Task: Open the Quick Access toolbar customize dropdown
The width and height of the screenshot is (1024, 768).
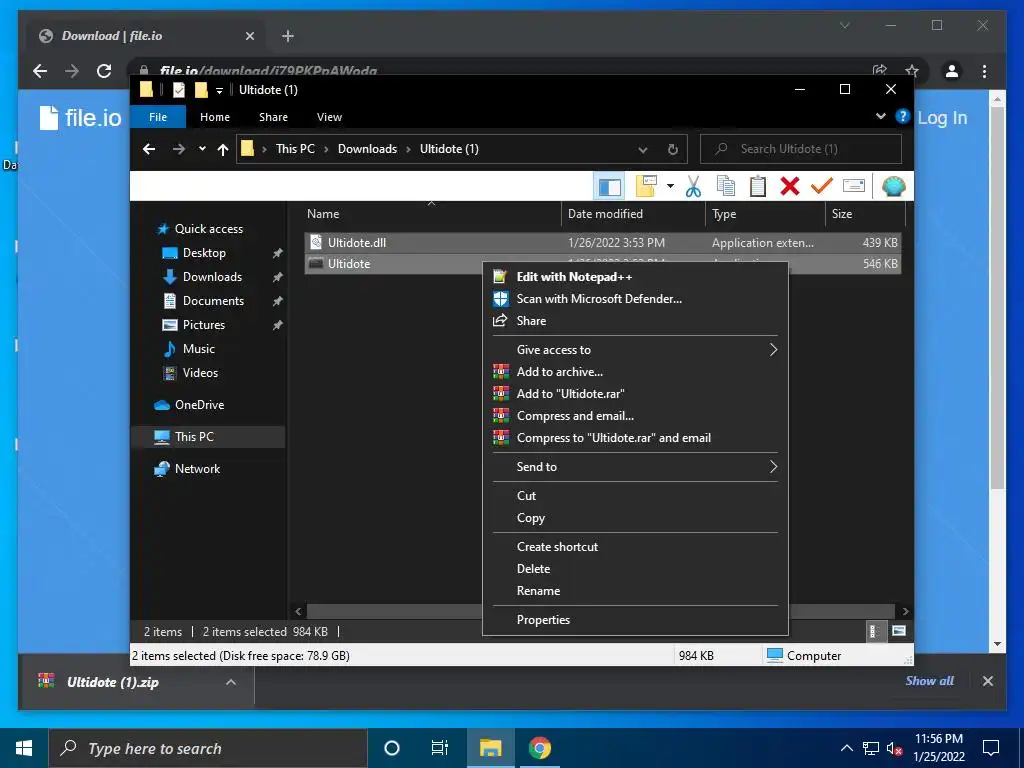Action: pyautogui.click(x=219, y=90)
